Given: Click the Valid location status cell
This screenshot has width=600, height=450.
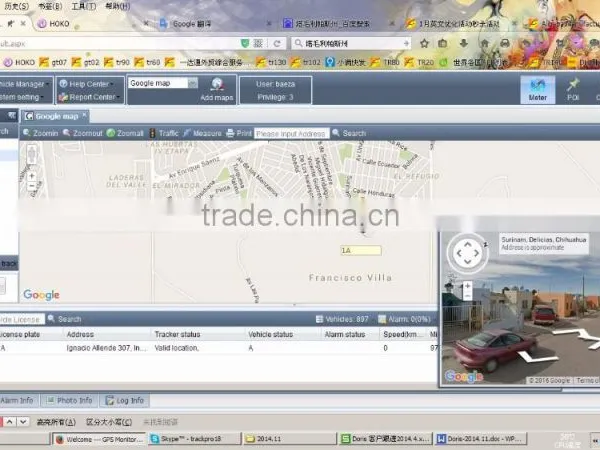Looking at the screenshot, I should pyautogui.click(x=176, y=348).
